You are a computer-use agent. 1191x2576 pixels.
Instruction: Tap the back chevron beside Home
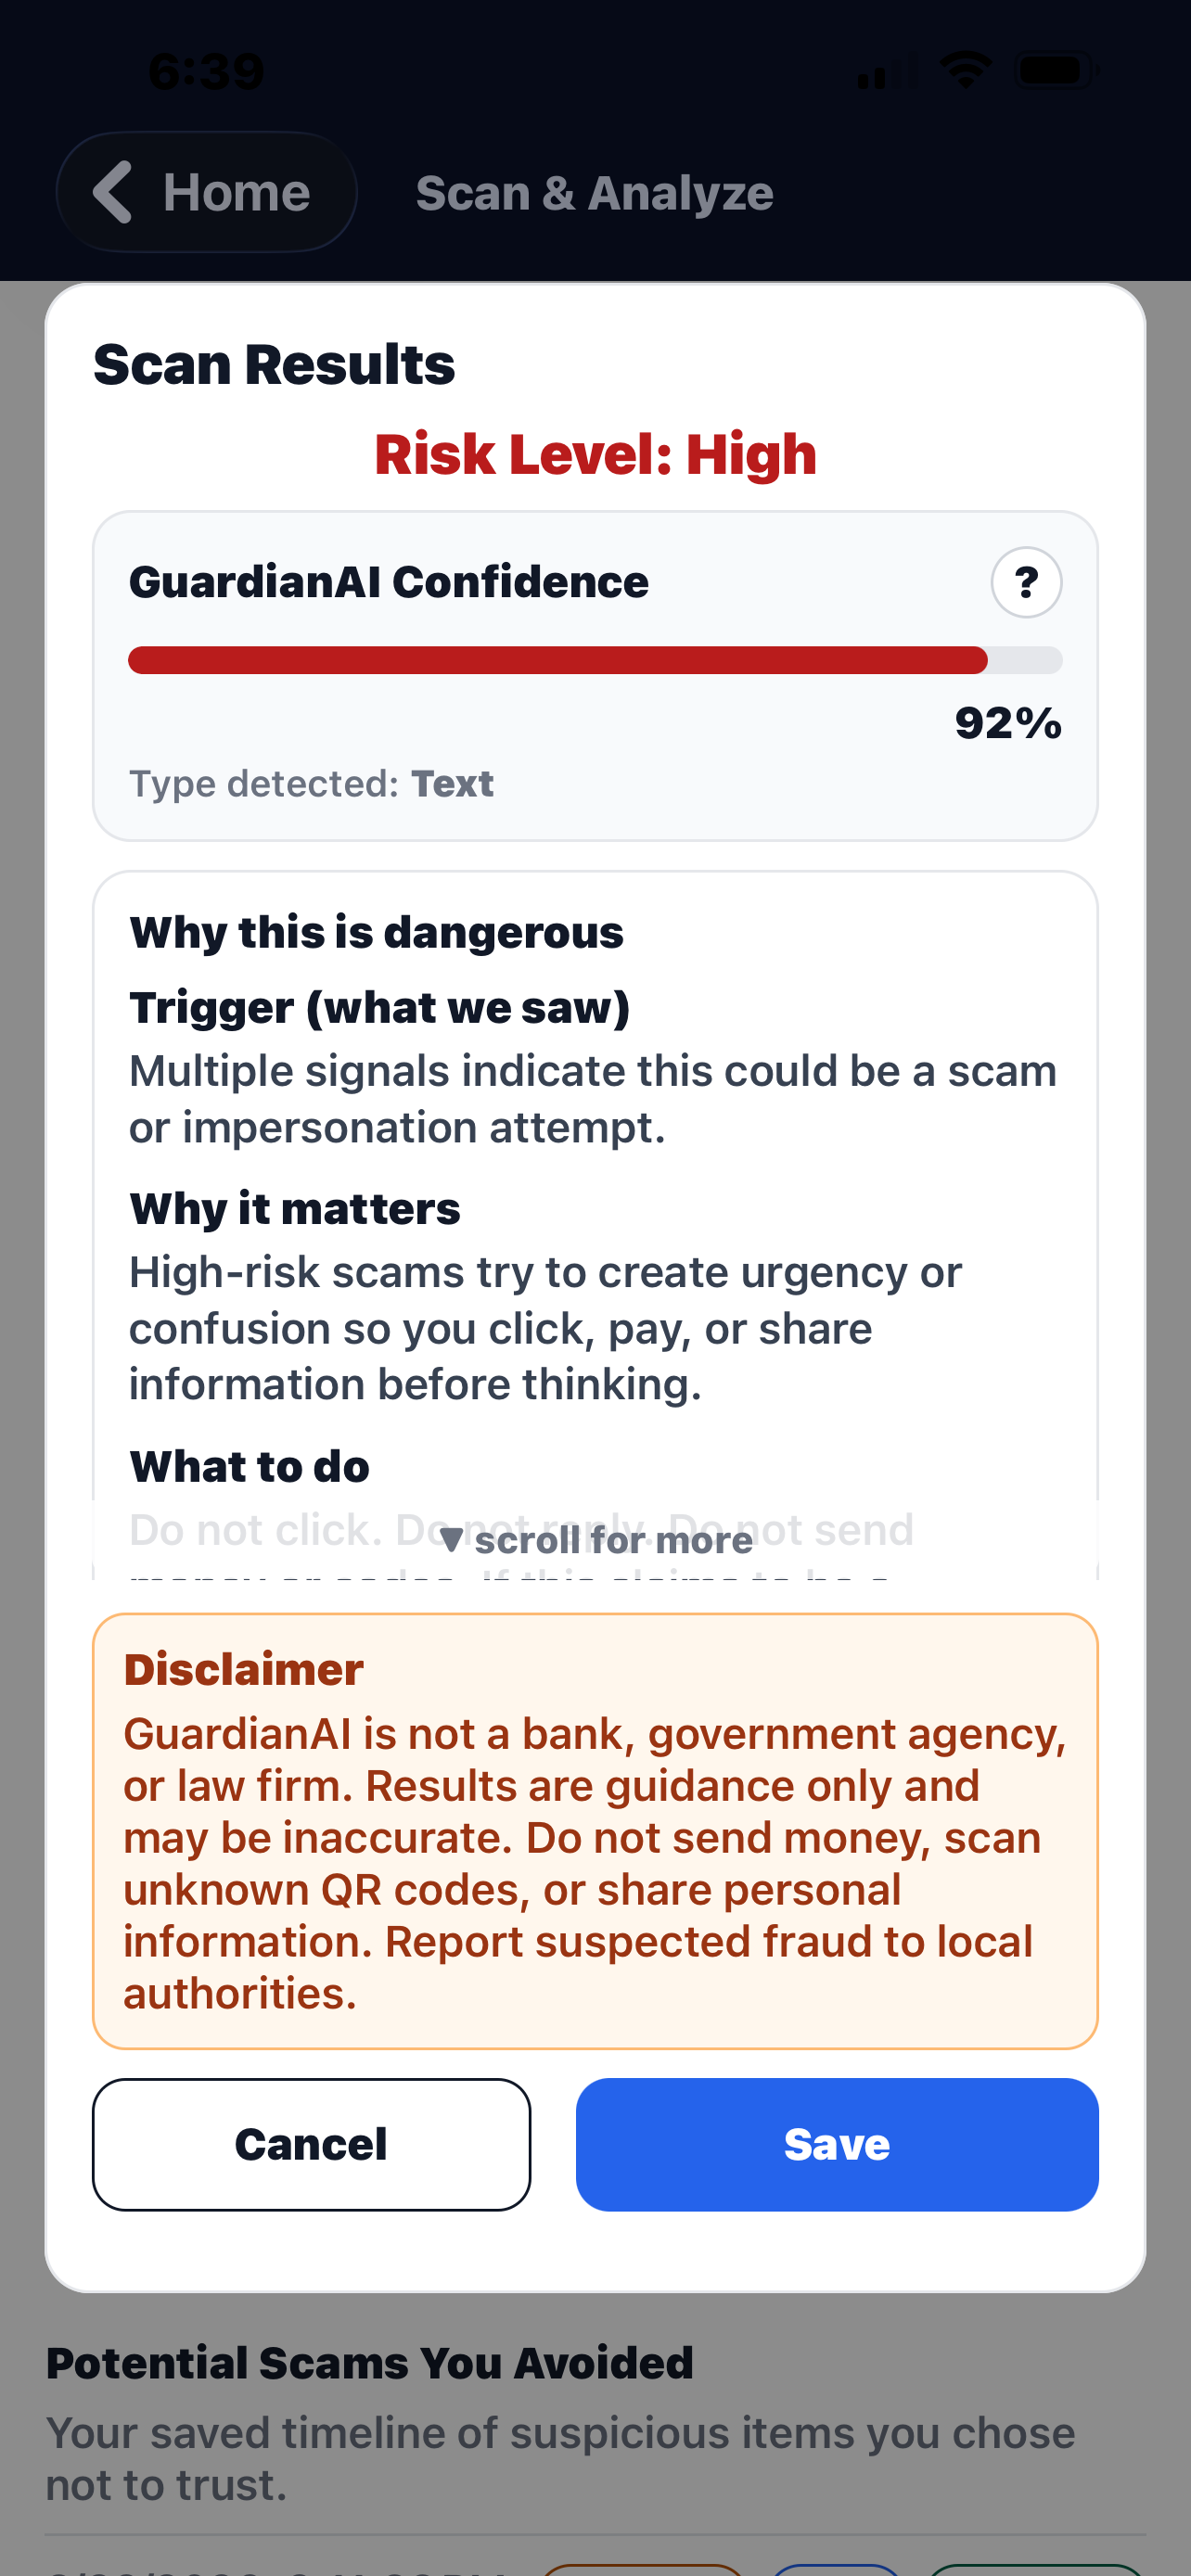point(113,191)
